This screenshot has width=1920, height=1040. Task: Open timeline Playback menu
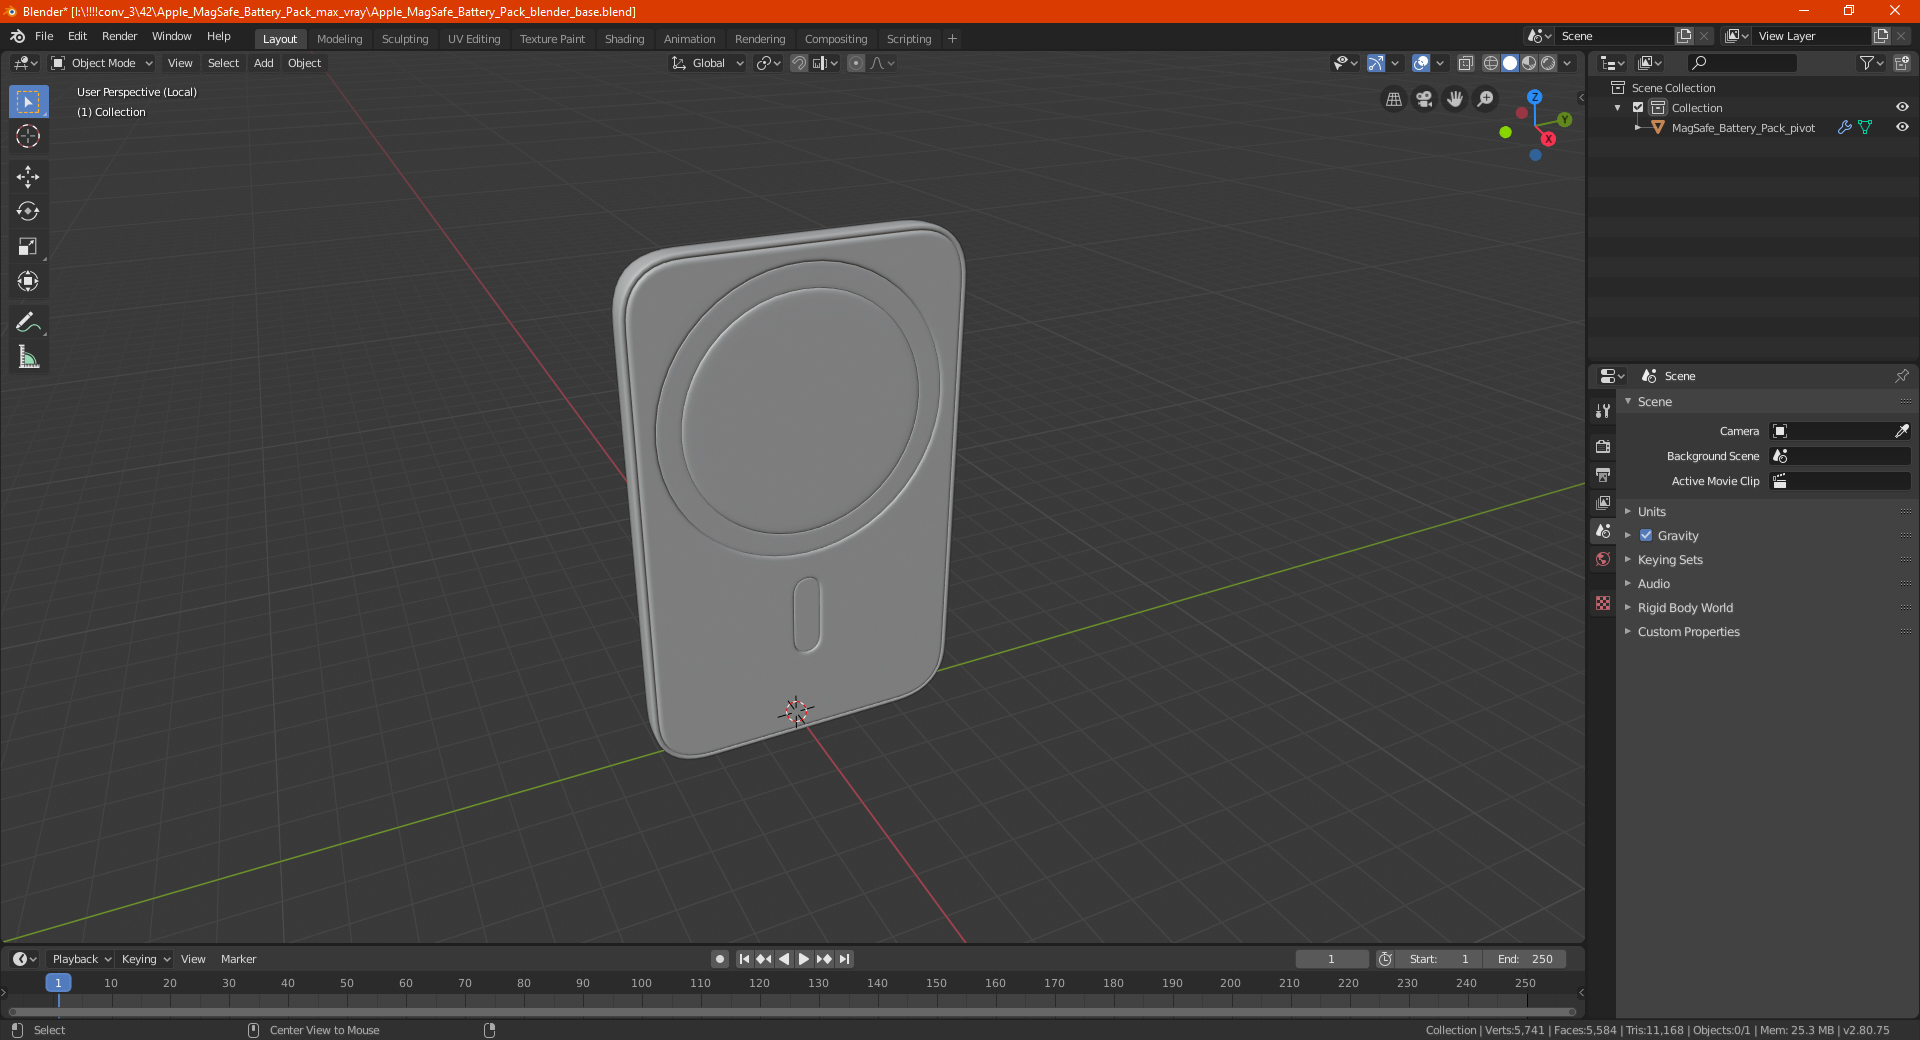coord(81,959)
